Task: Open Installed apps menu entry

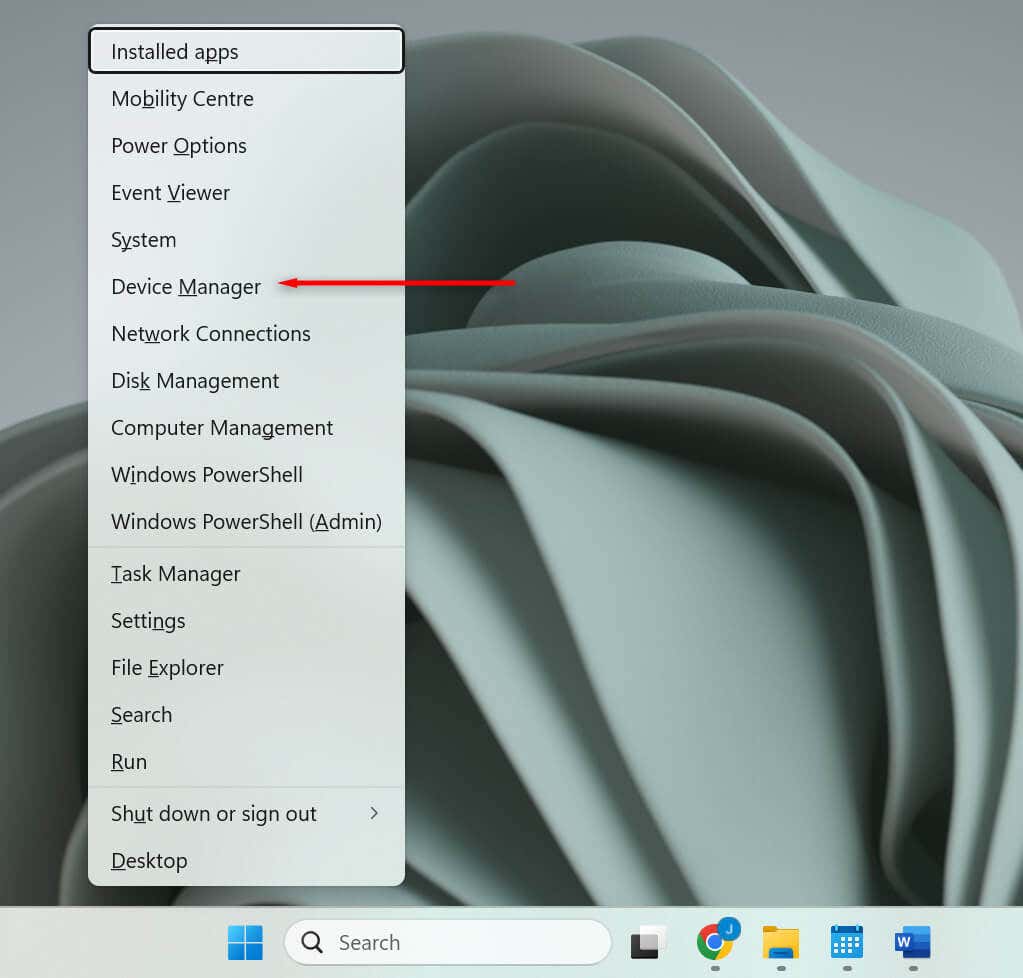Action: (175, 52)
